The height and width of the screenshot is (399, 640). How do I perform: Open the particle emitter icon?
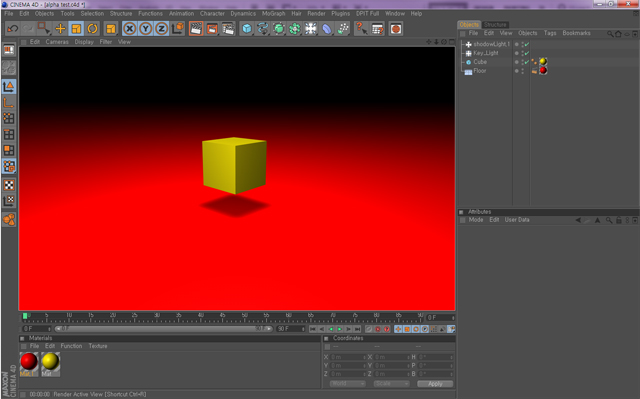pos(343,29)
